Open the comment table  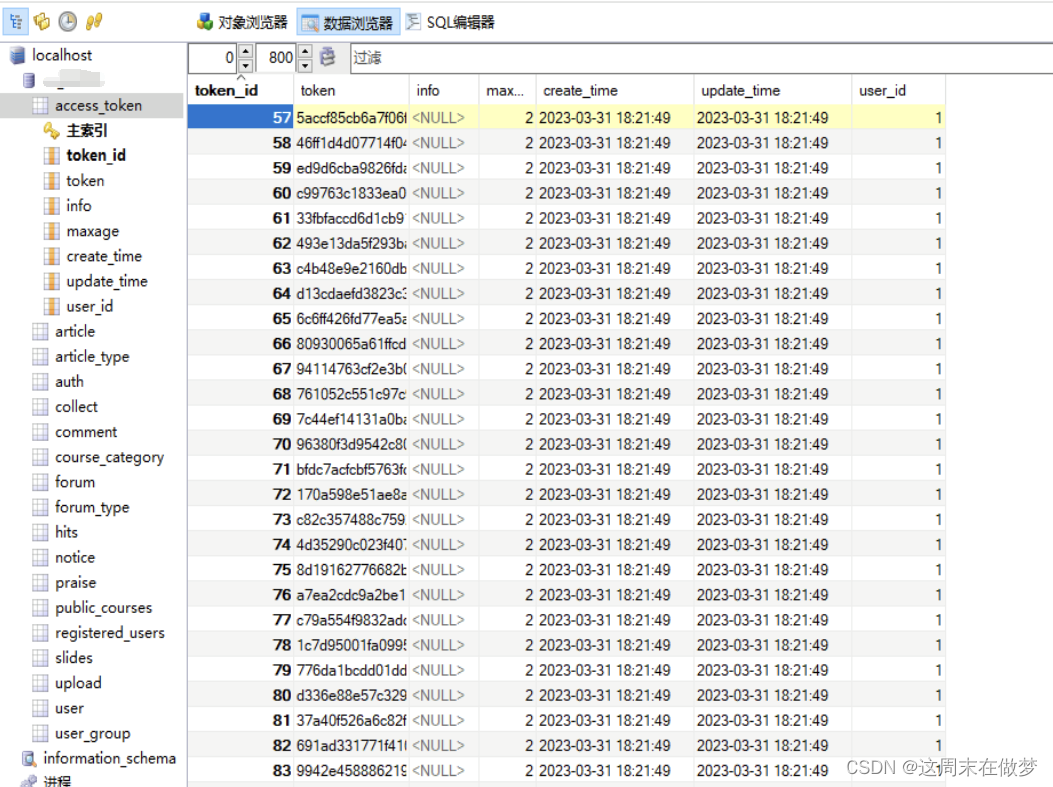point(86,432)
